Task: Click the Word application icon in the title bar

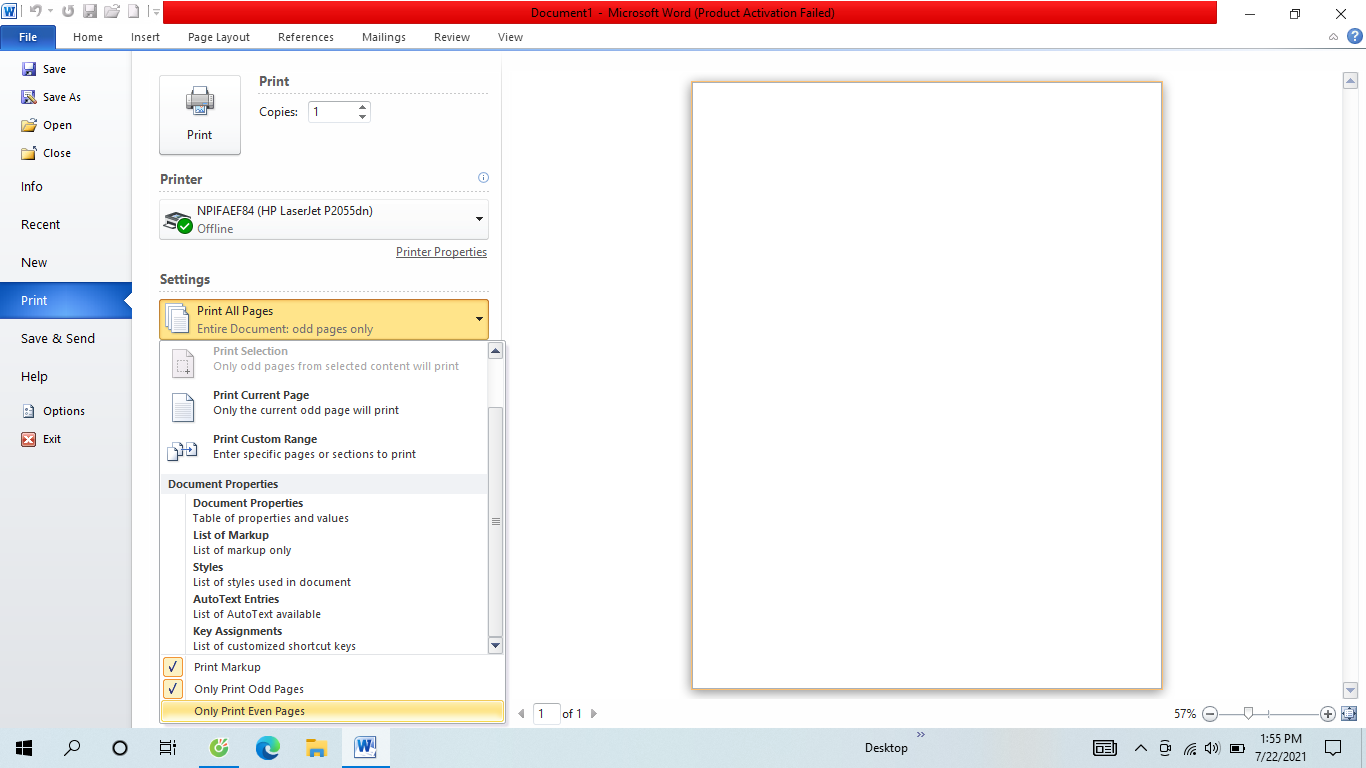Action: [x=9, y=12]
